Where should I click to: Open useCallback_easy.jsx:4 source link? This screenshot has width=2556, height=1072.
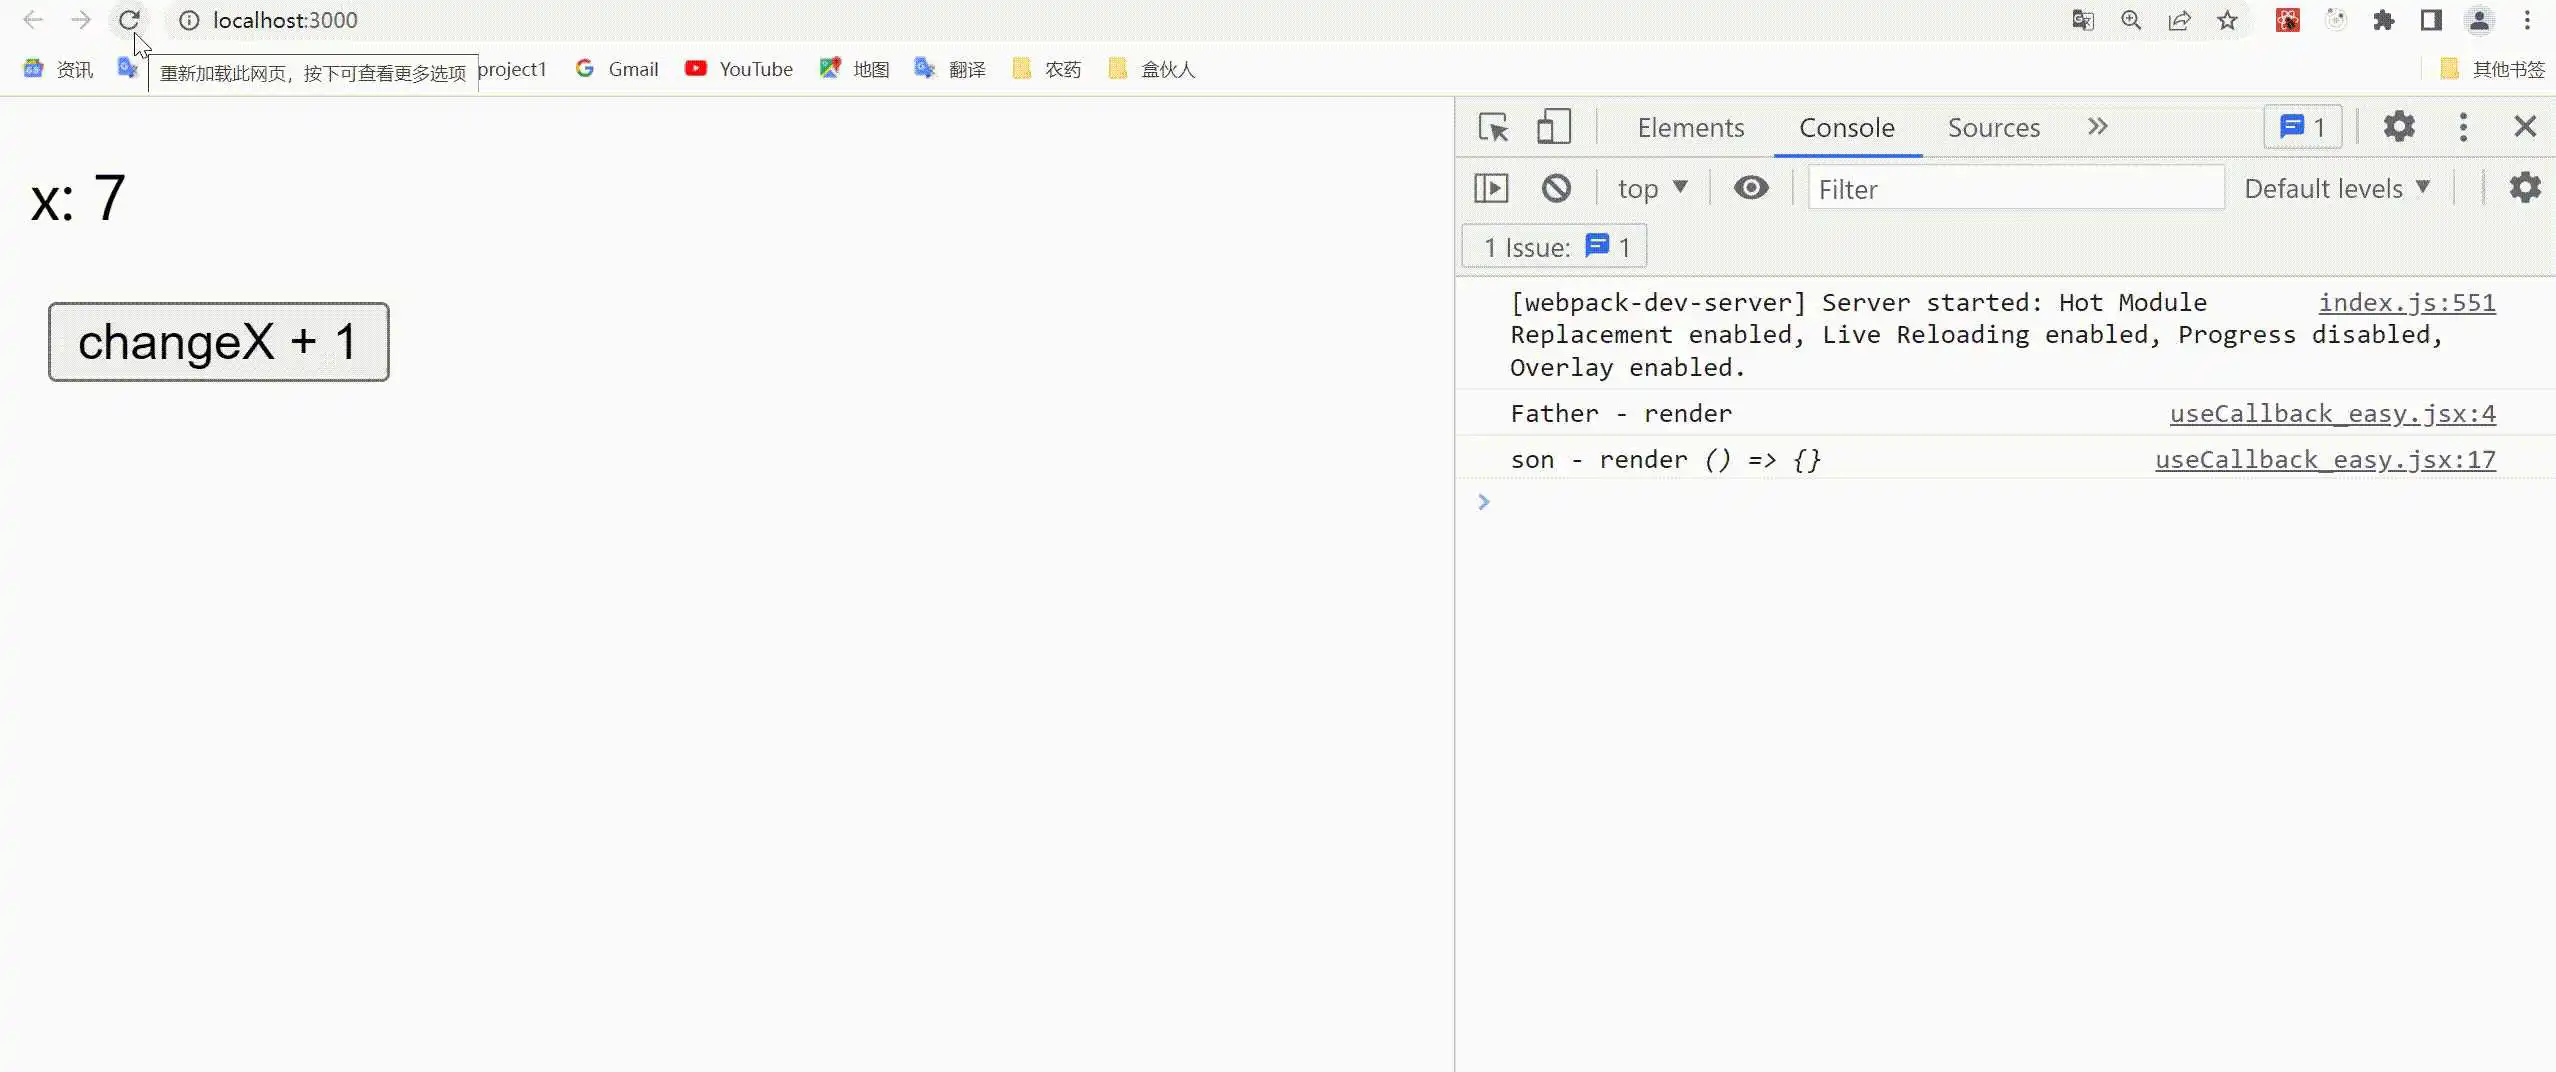click(2332, 413)
